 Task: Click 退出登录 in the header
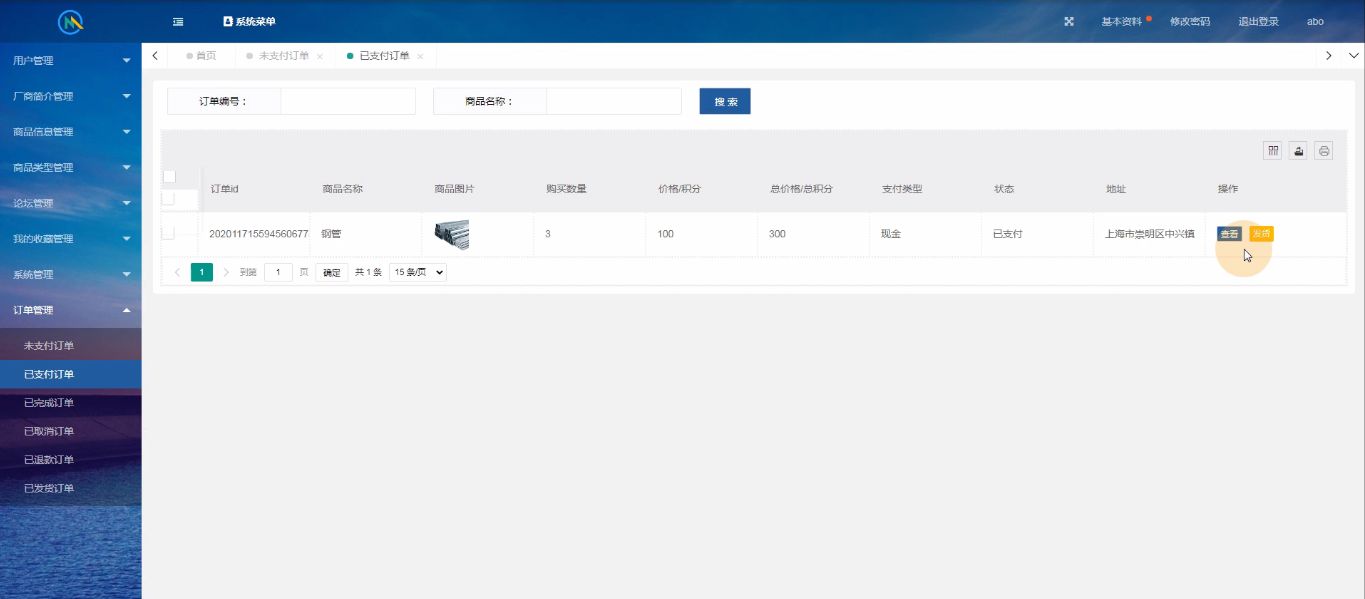1258,21
